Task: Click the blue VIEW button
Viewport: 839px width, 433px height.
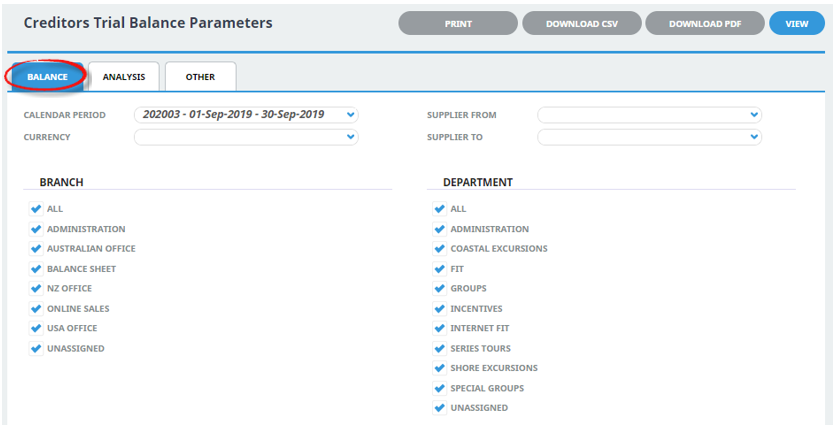Action: click(x=797, y=24)
